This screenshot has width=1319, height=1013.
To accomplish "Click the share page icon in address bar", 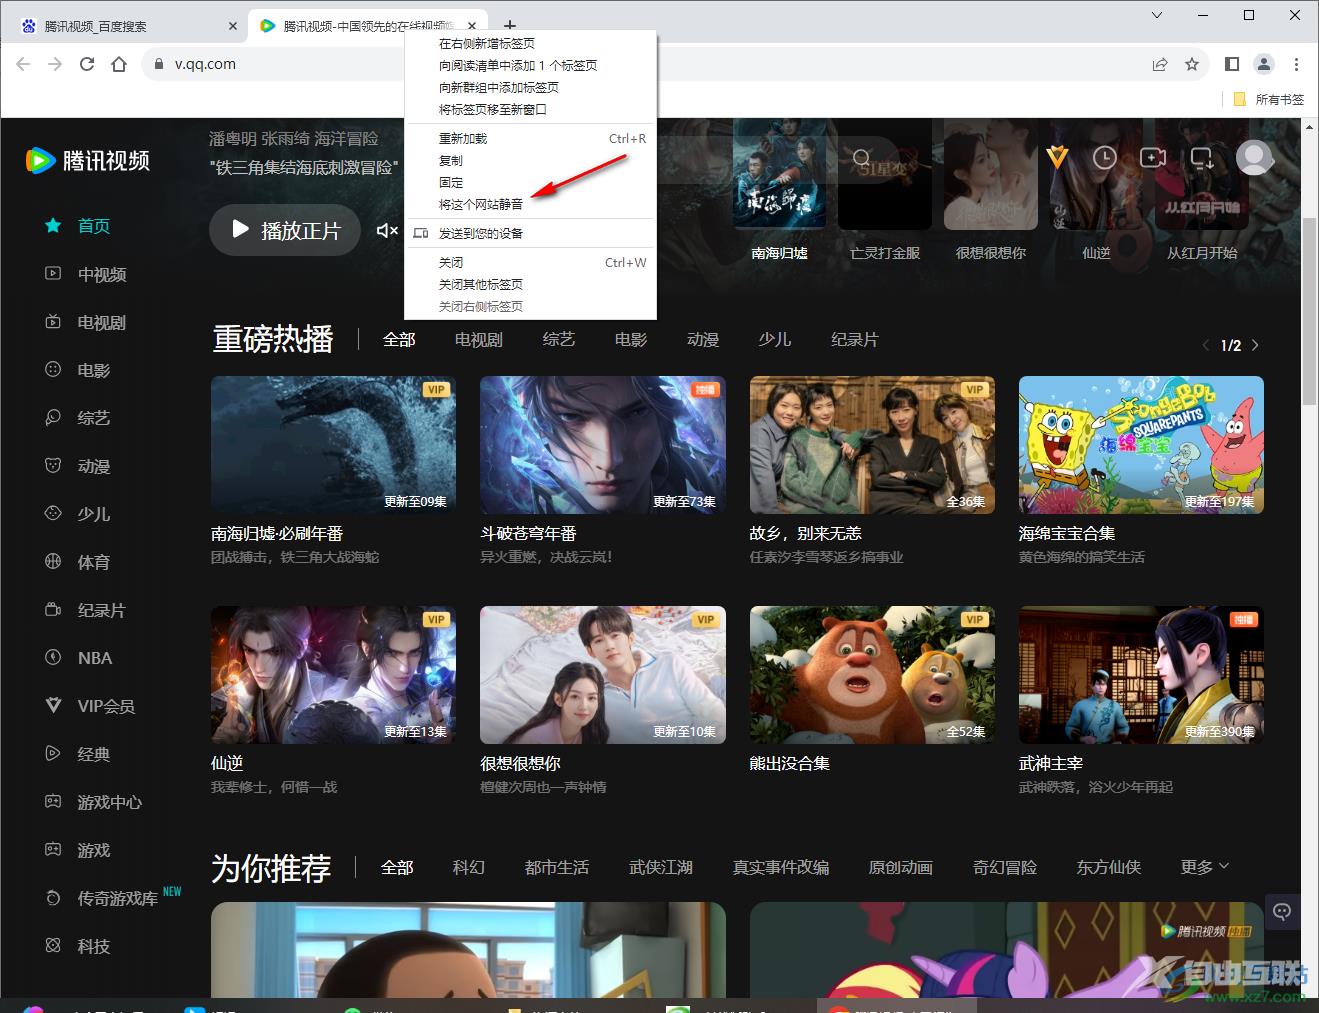I will (x=1160, y=64).
